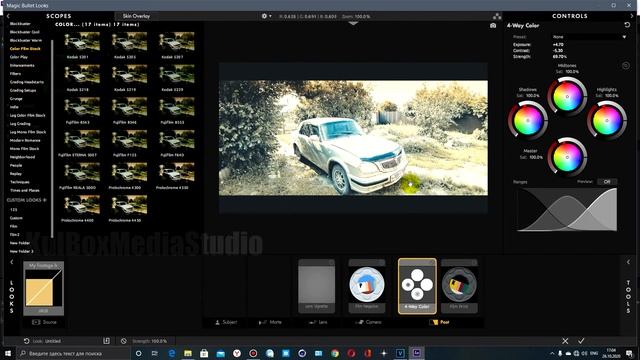This screenshot has height=360, width=640.
Task: Toggle Ranges Preview Off switch
Action: pos(607,182)
